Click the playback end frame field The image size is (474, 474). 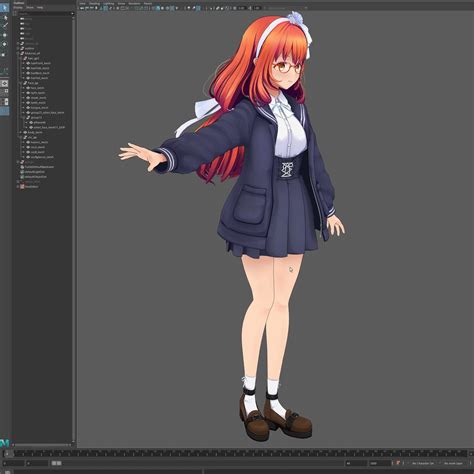point(355,463)
